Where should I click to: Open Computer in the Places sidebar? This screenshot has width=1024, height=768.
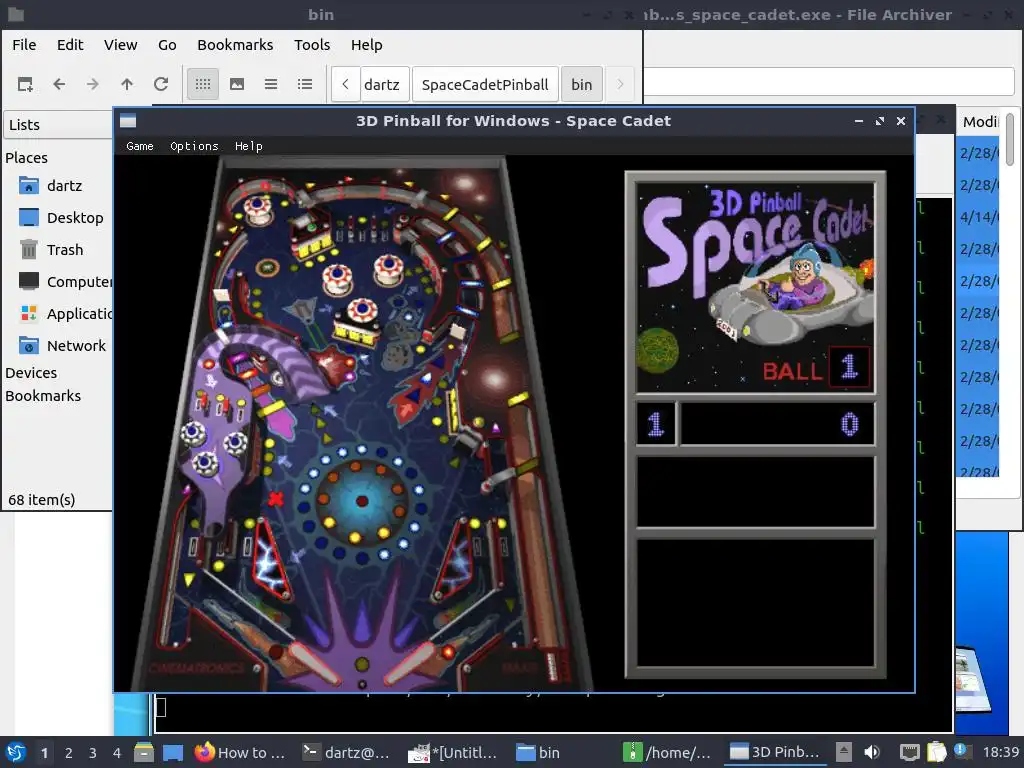pos(65,282)
